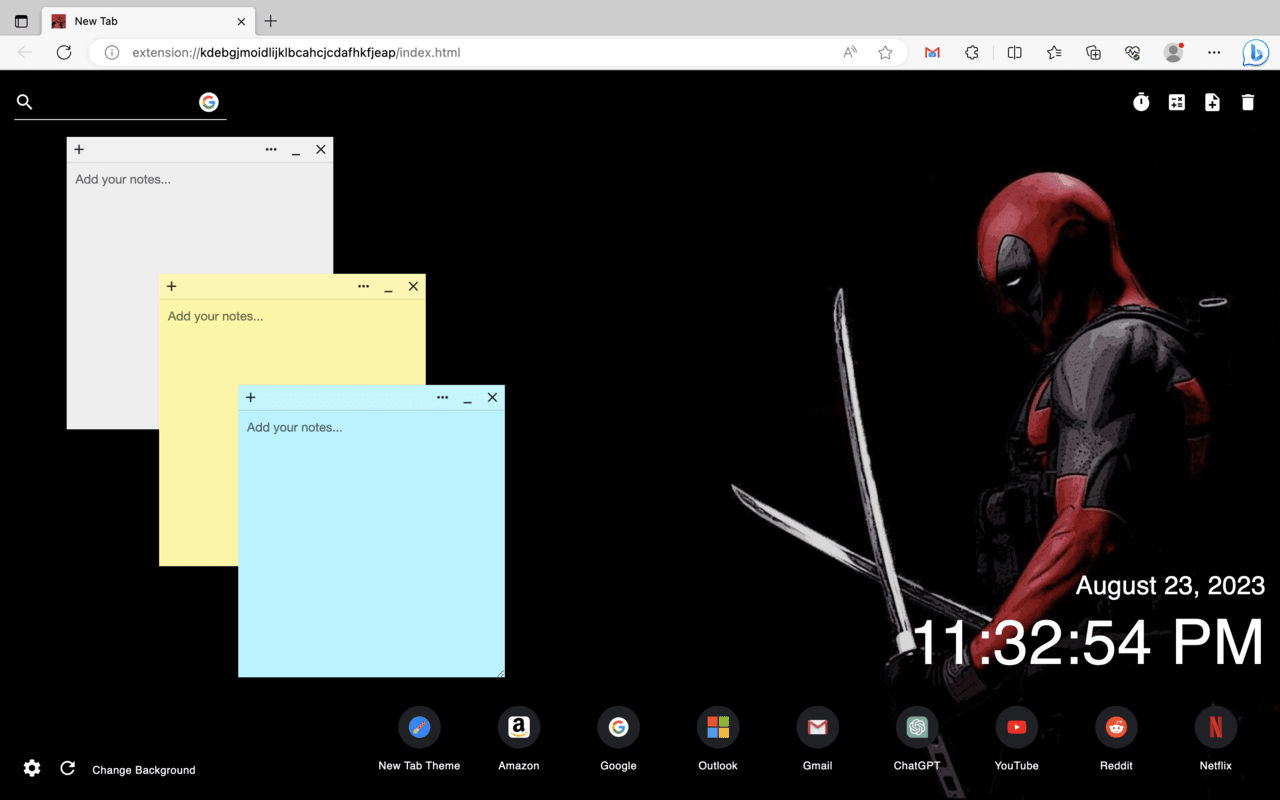Change search engine via Google logo in search bar

pyautogui.click(x=209, y=102)
